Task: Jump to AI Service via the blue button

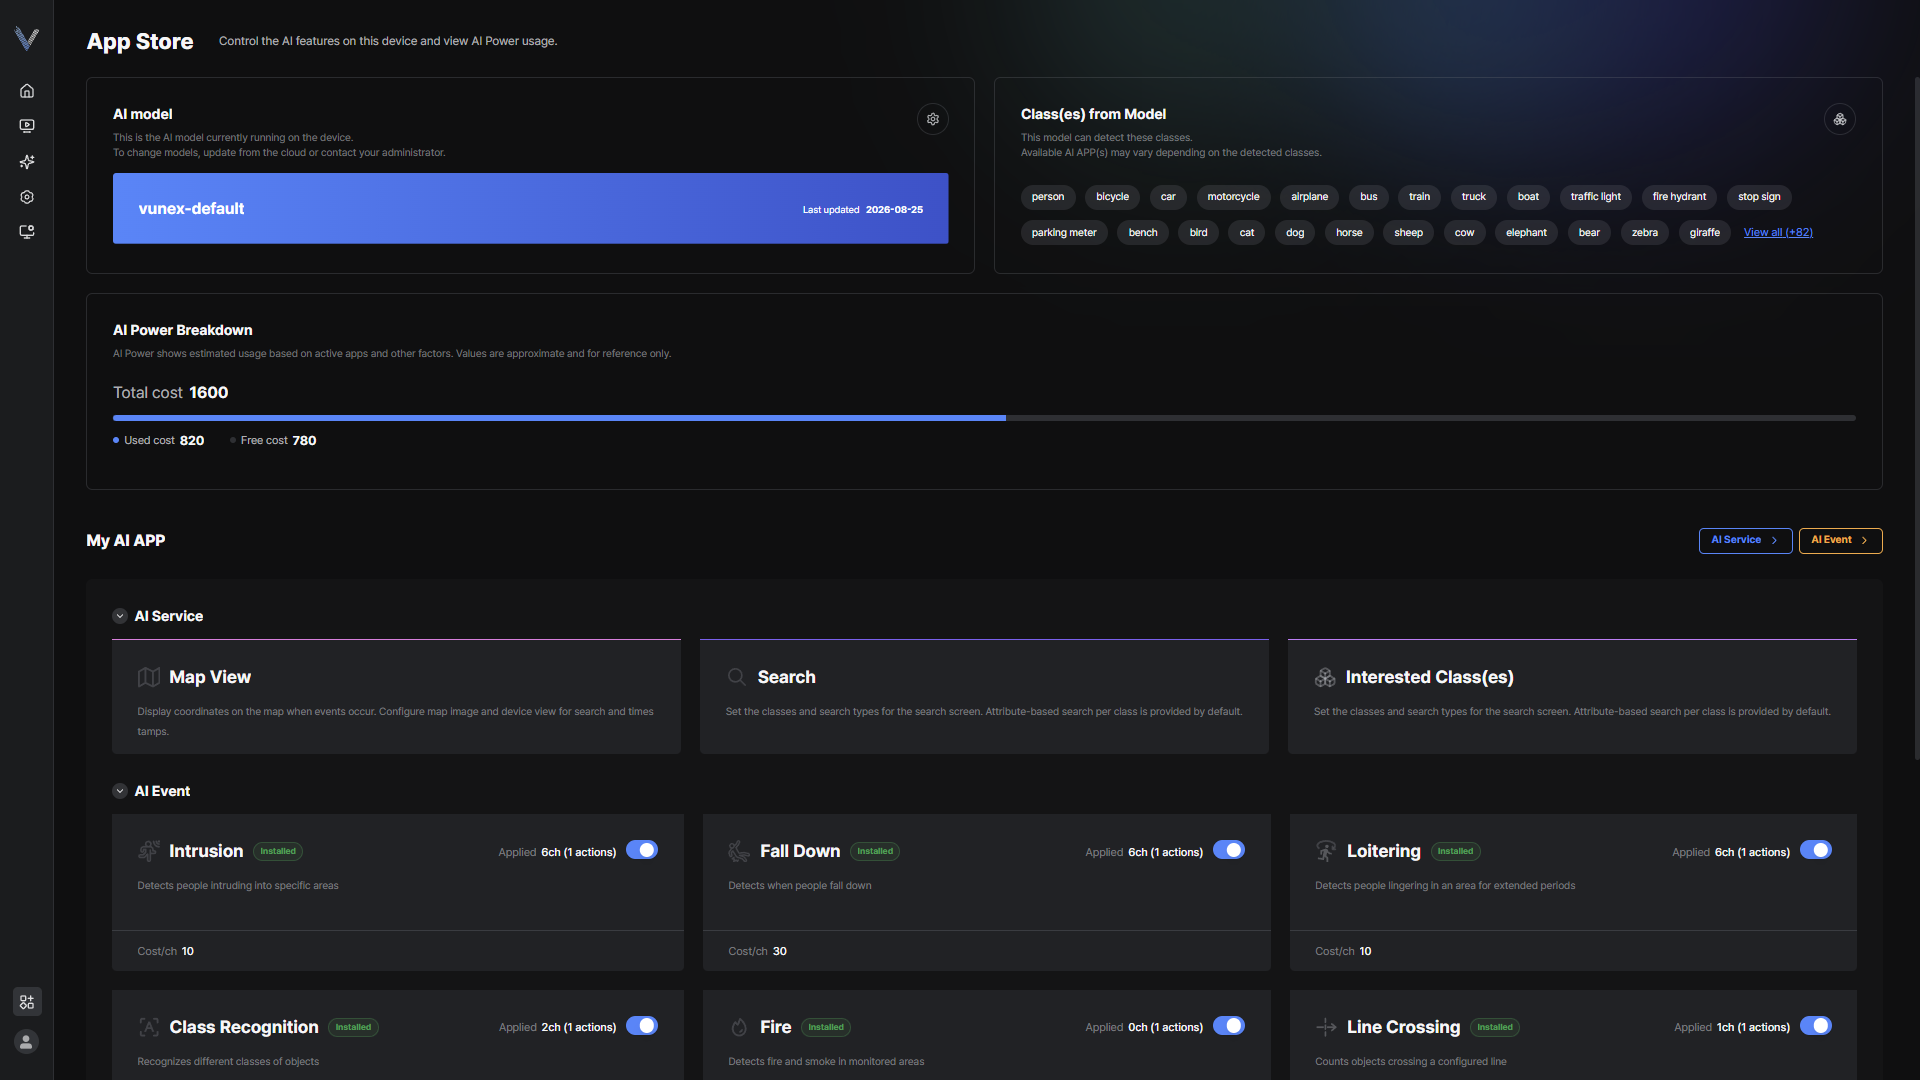Action: [x=1745, y=540]
